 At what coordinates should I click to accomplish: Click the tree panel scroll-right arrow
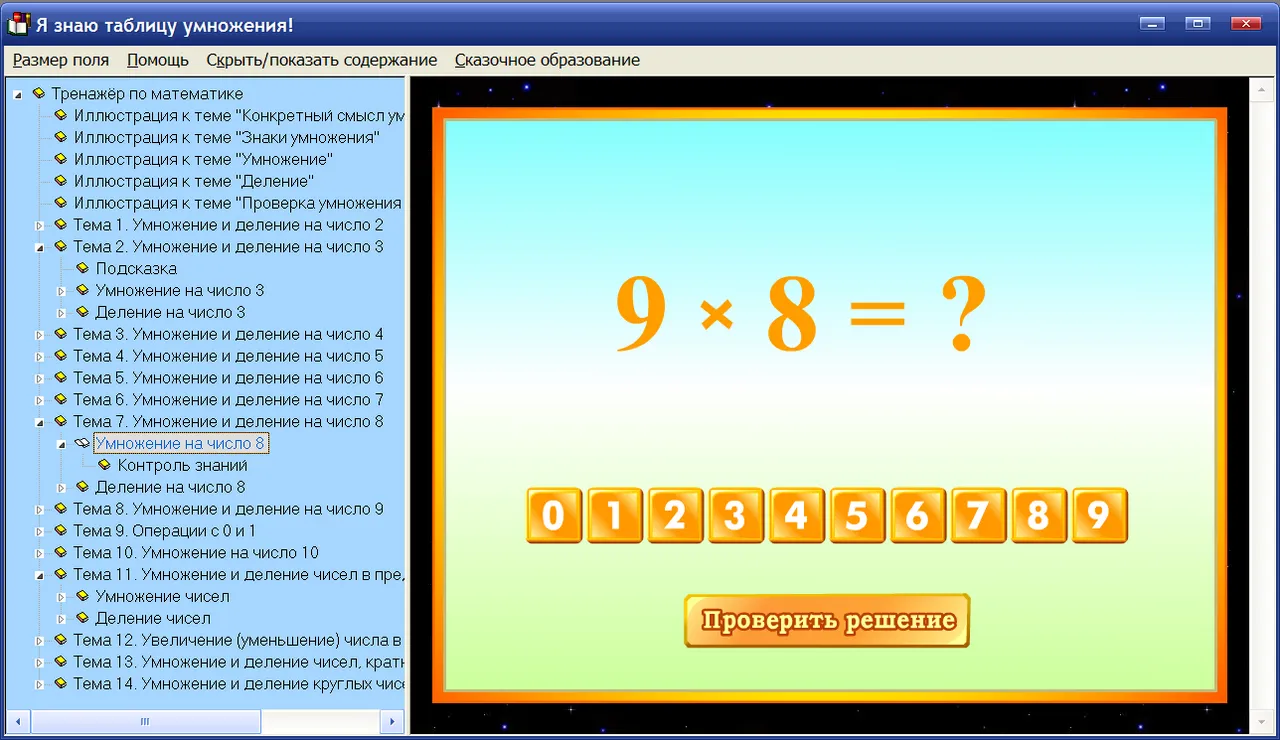click(394, 721)
